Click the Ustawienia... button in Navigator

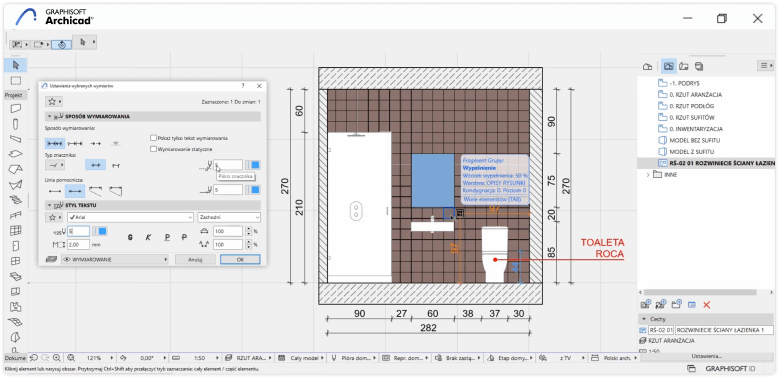point(706,356)
